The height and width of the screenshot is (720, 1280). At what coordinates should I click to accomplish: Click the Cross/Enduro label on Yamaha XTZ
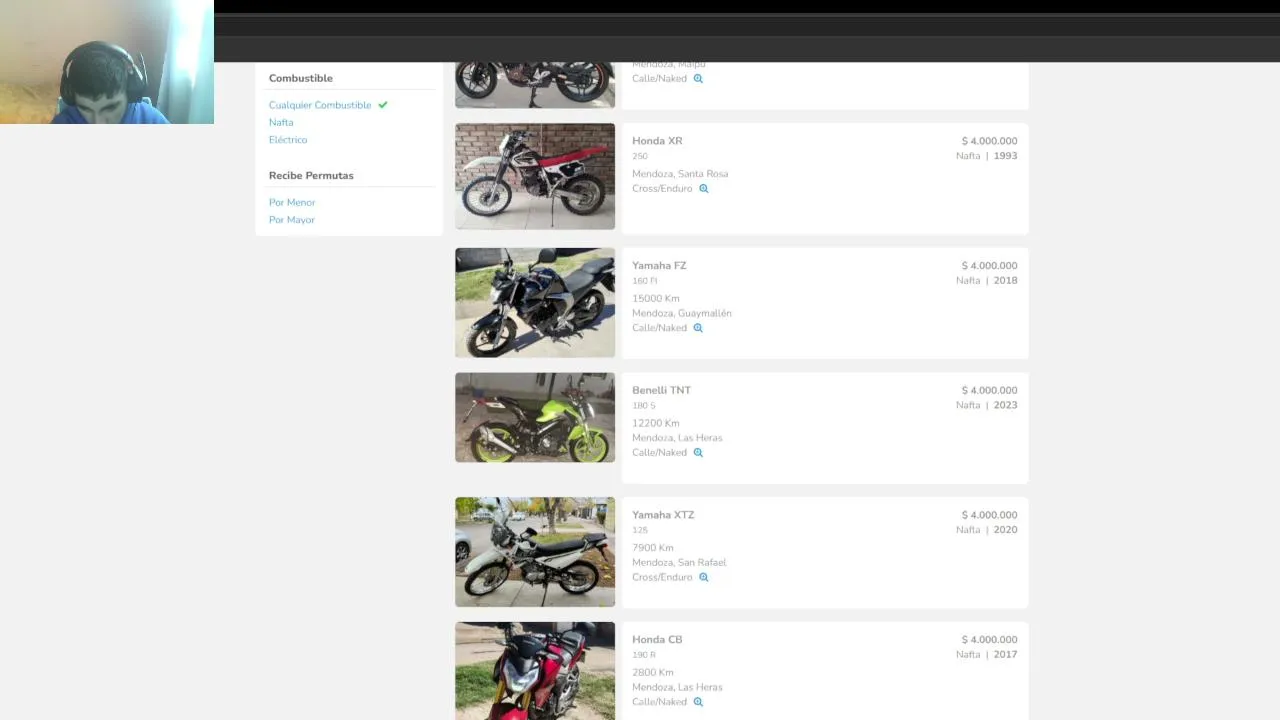[662, 577]
